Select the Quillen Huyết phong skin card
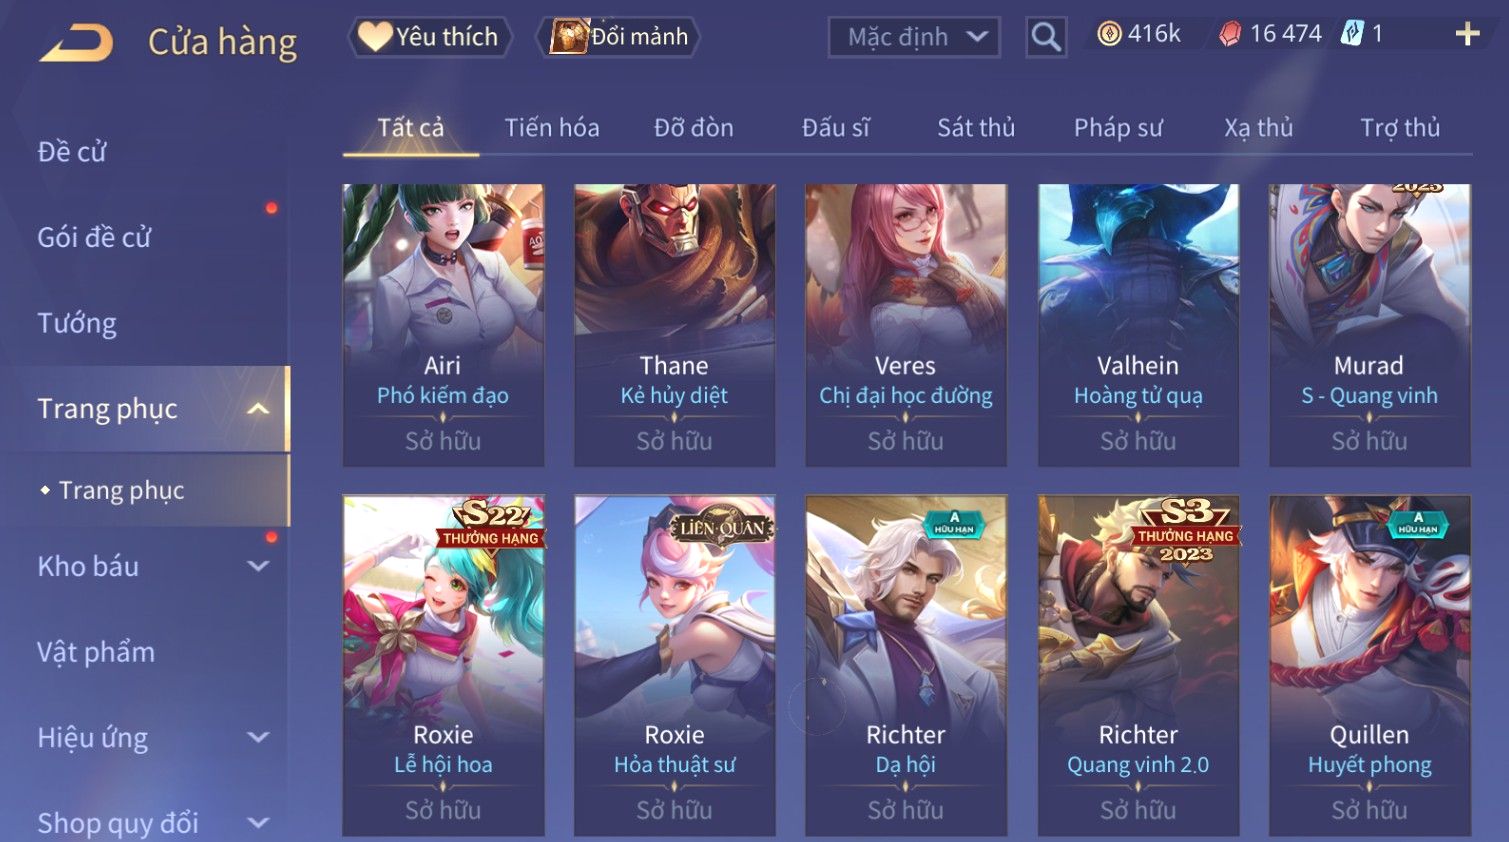 (x=1369, y=665)
